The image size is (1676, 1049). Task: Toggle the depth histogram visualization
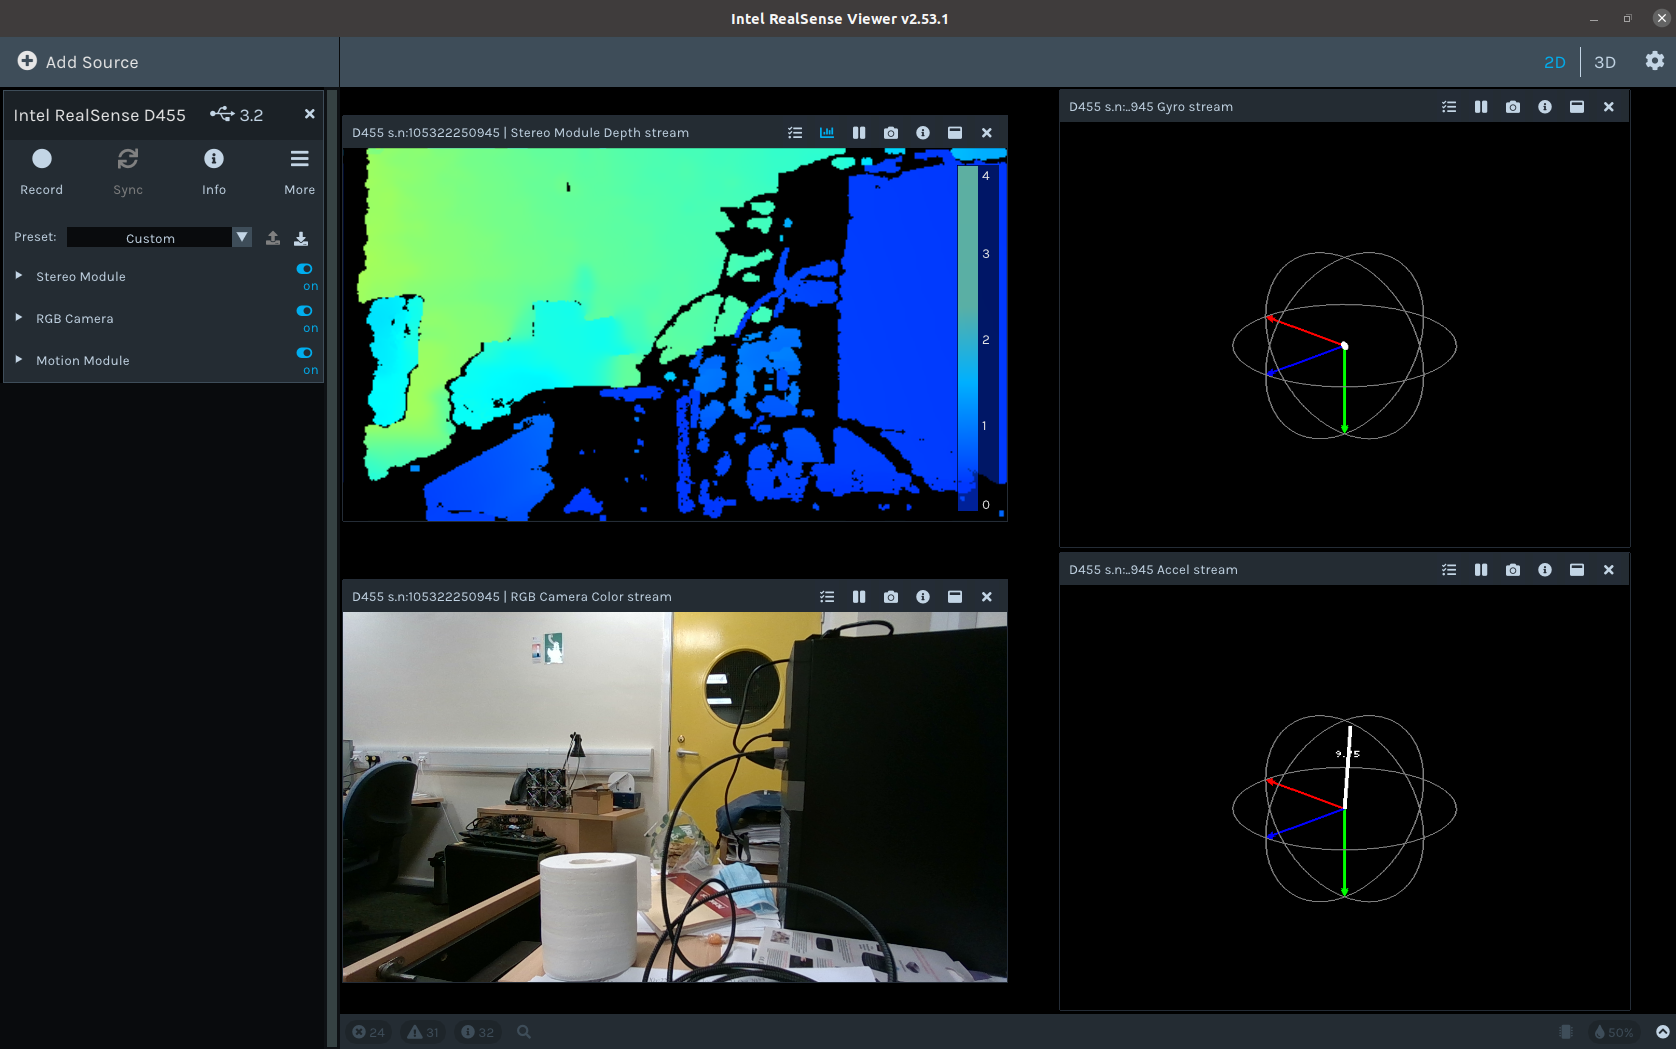click(x=827, y=132)
